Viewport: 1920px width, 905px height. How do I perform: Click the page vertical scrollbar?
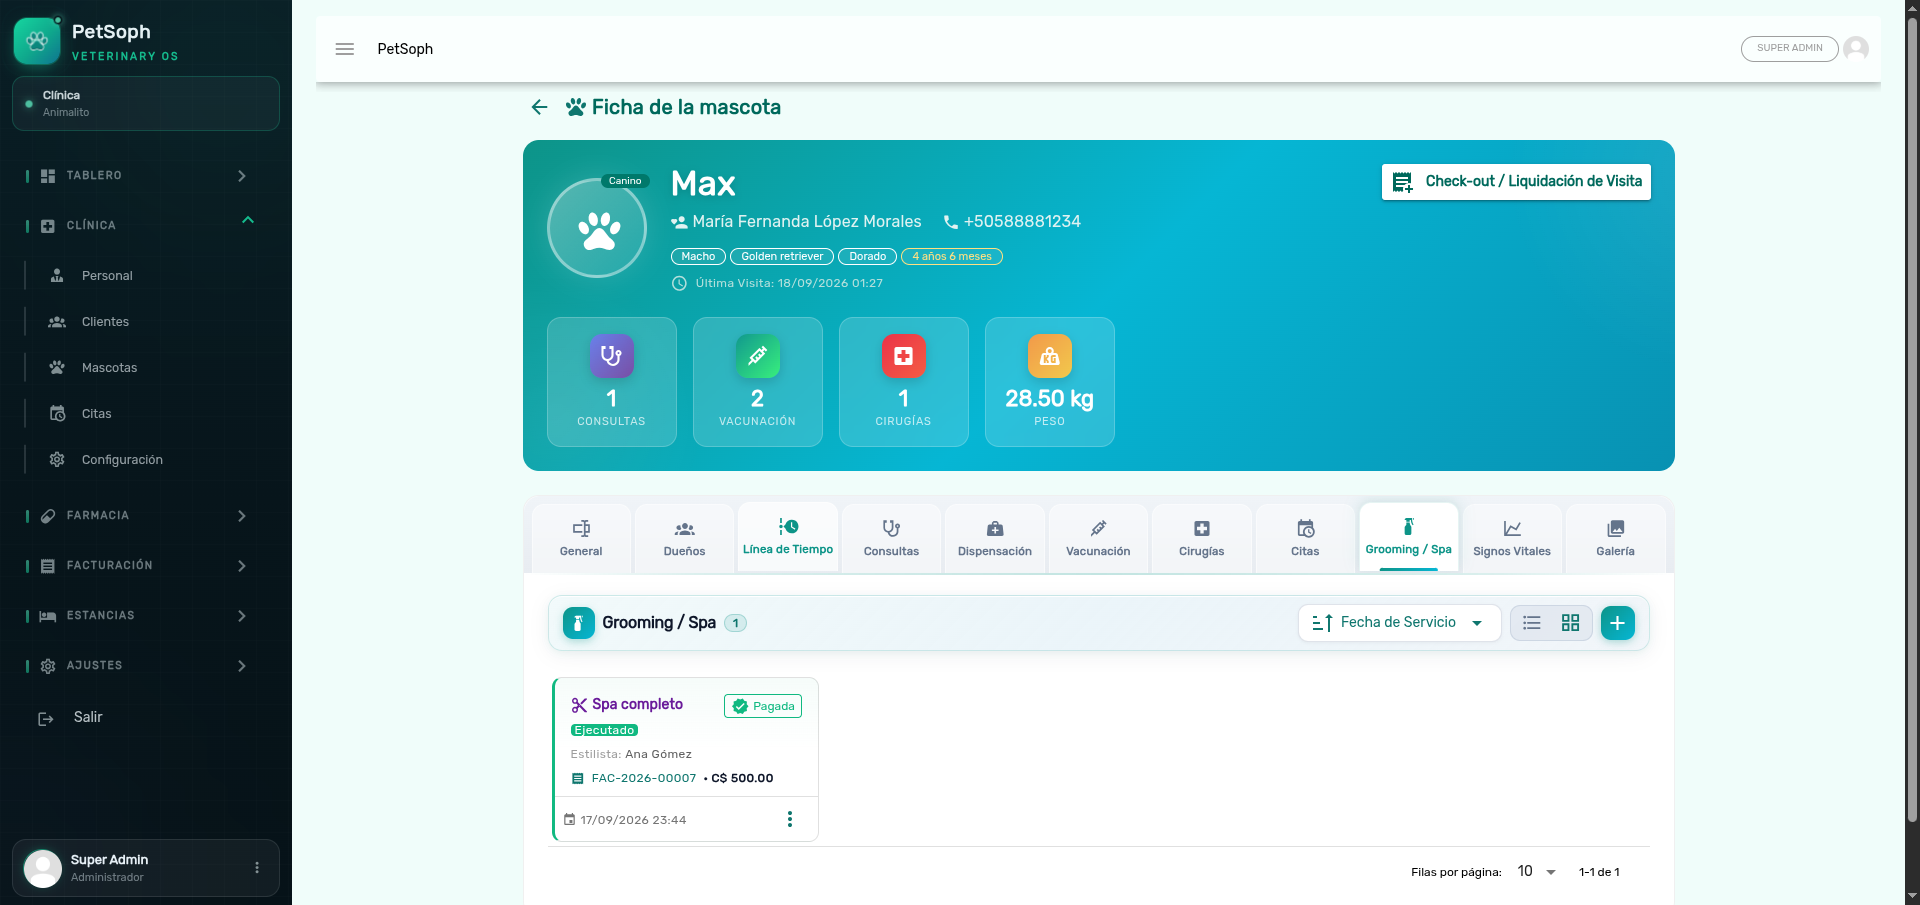(1912, 420)
